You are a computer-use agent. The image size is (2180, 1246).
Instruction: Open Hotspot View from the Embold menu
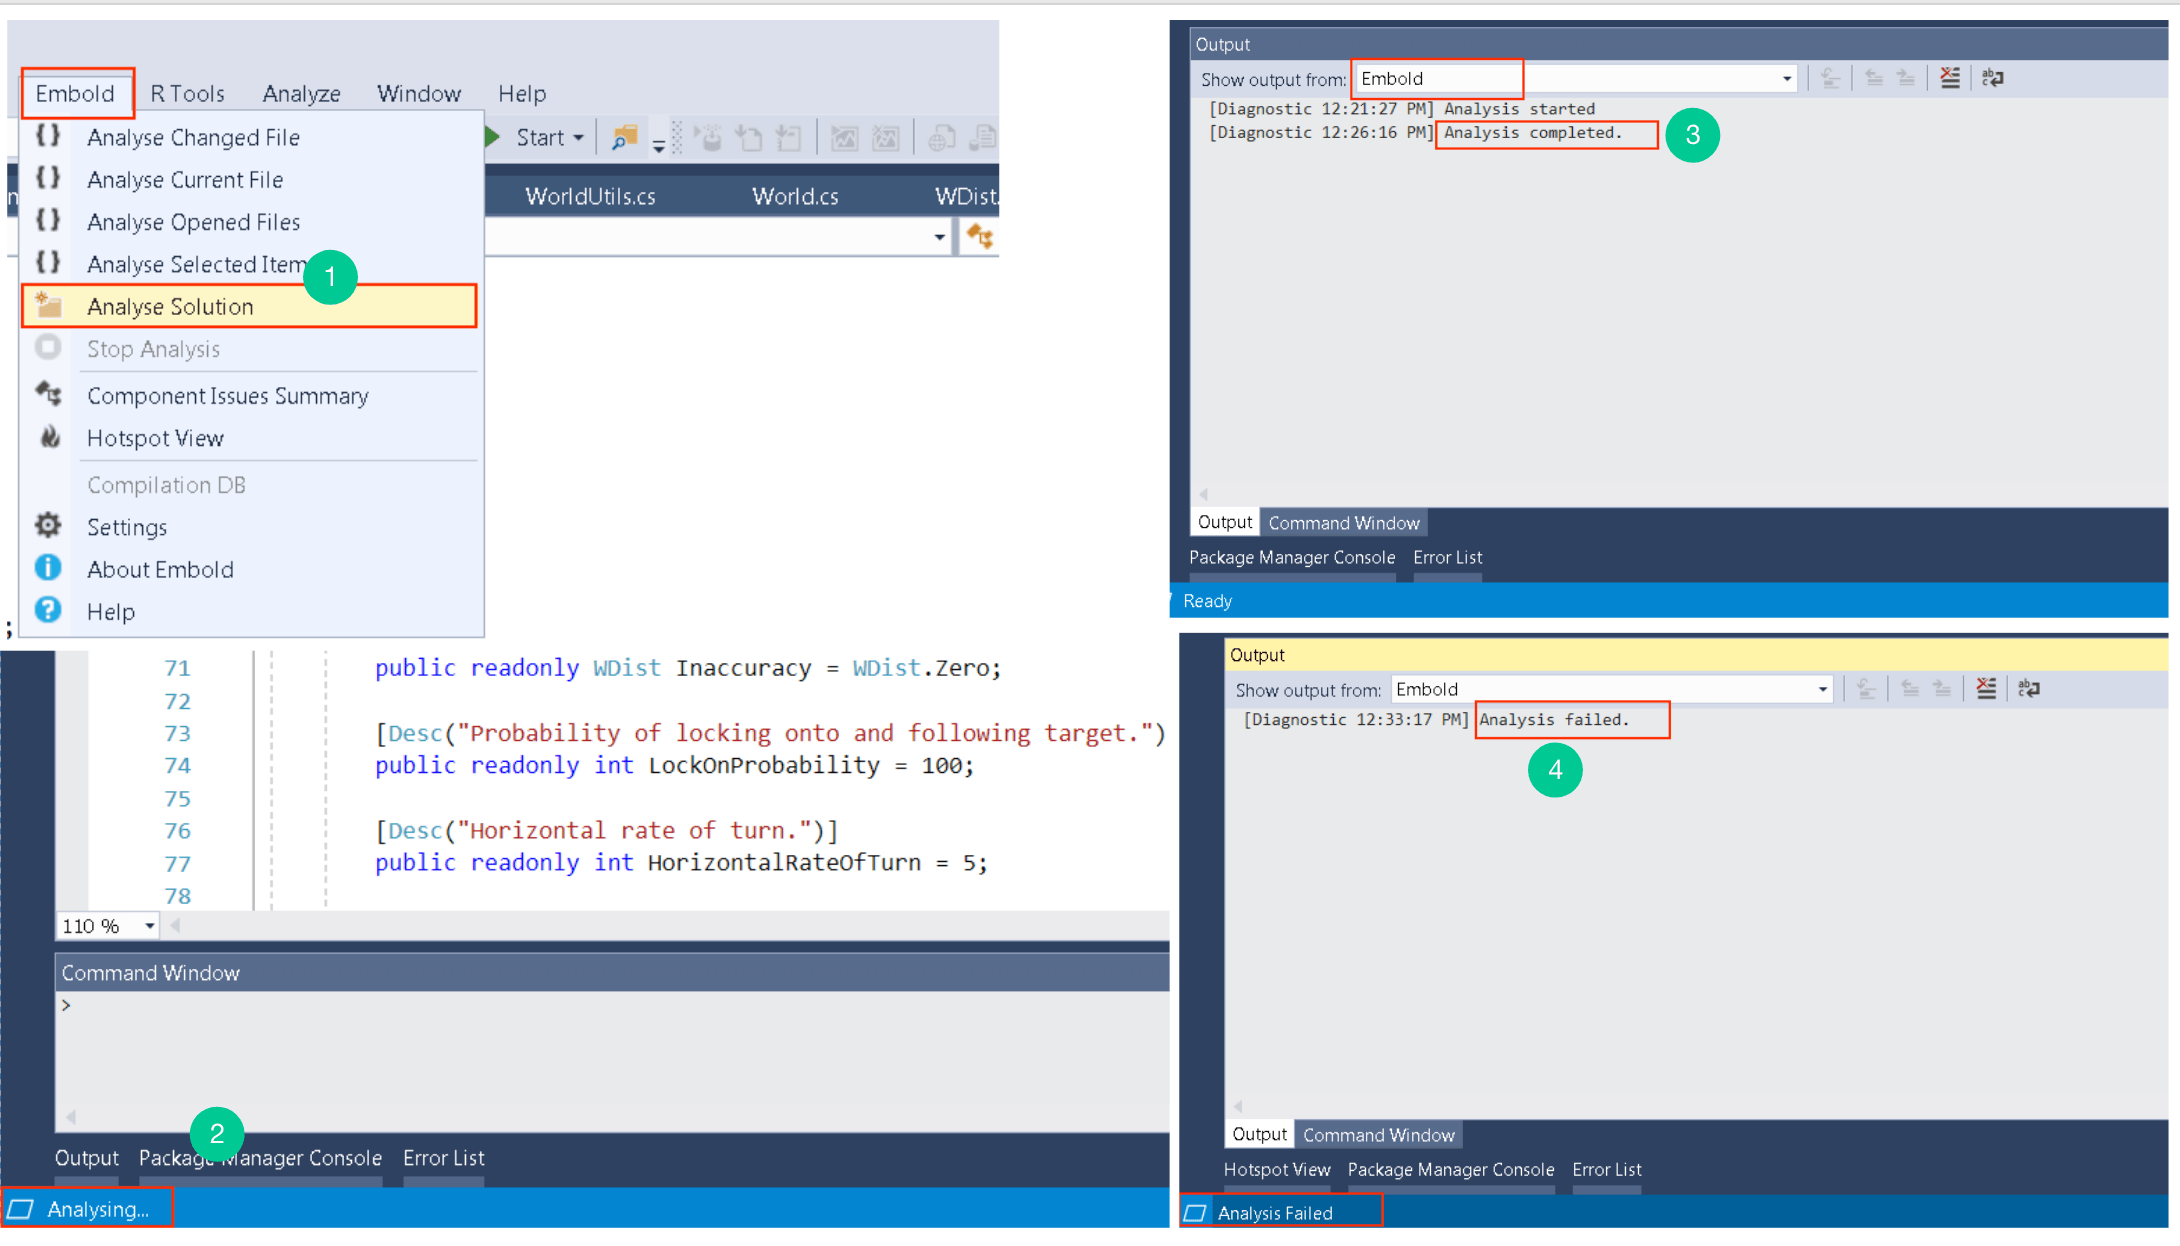(x=155, y=438)
